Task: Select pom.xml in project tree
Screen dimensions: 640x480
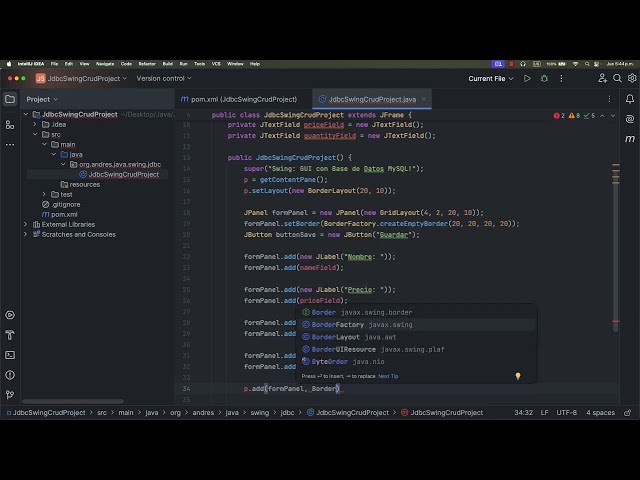Action: 60,214
